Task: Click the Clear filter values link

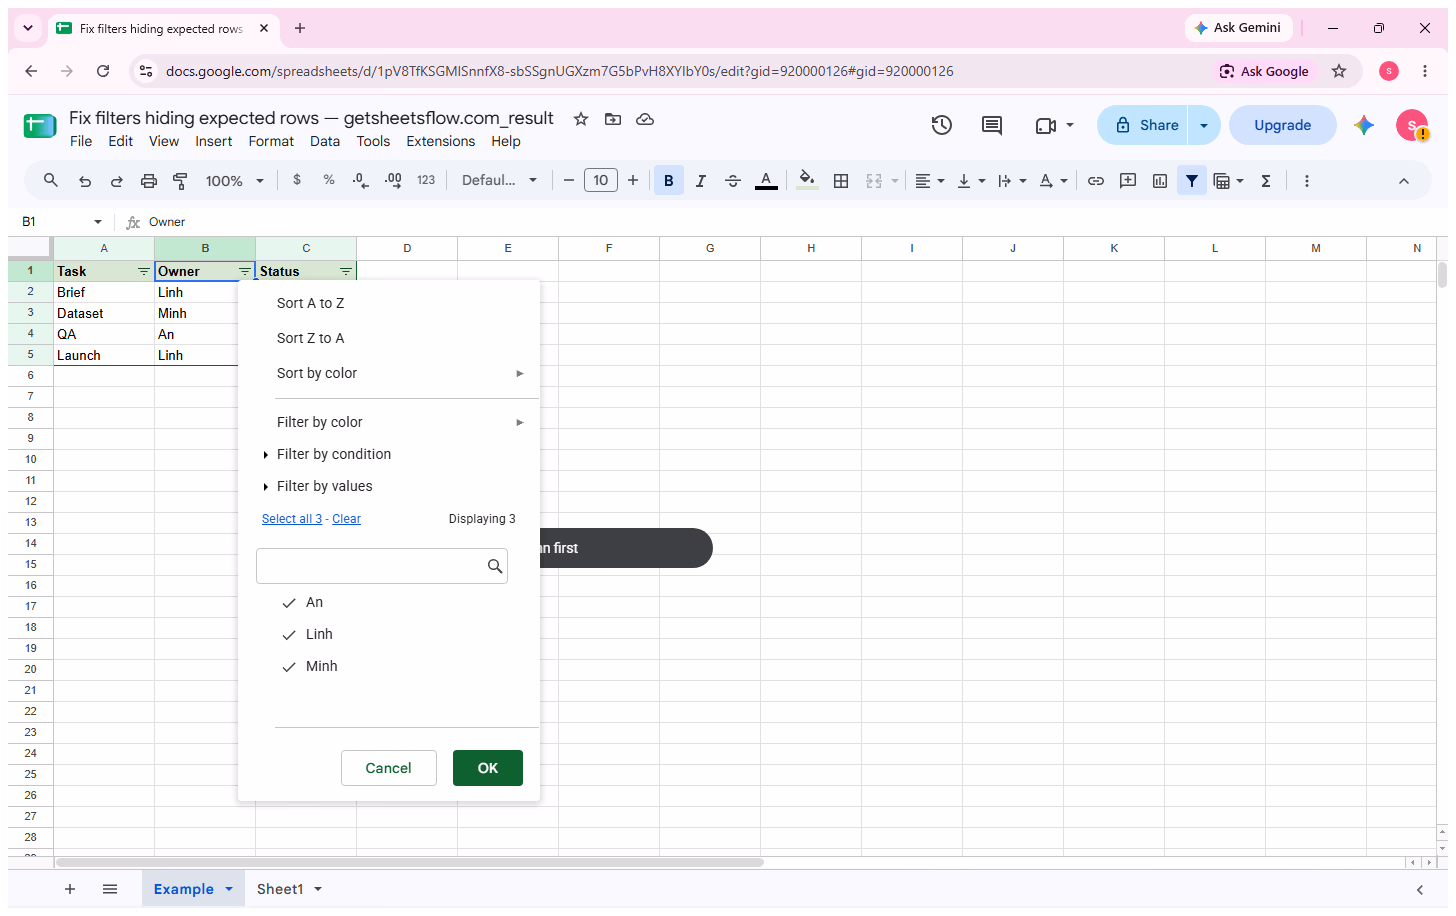Action: pyautogui.click(x=347, y=519)
